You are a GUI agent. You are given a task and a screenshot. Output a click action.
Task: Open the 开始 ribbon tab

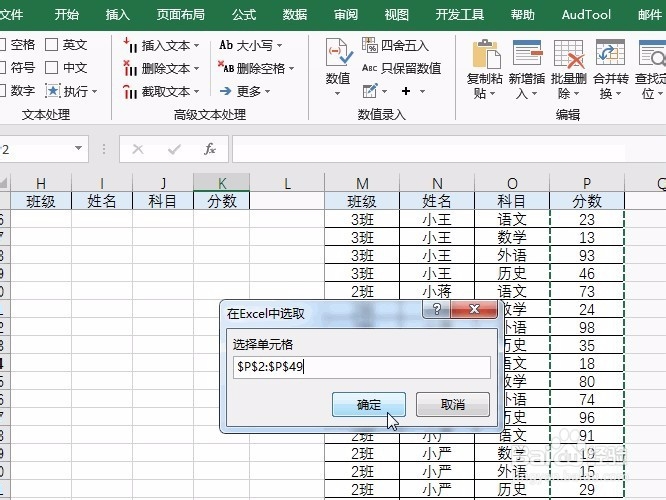tap(67, 15)
